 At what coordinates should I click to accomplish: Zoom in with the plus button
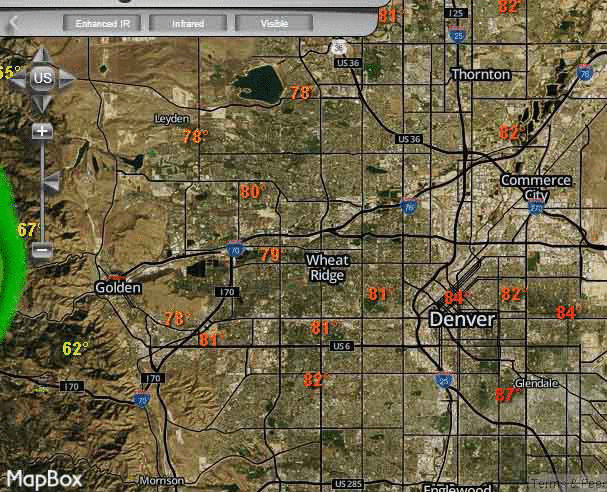pyautogui.click(x=41, y=131)
